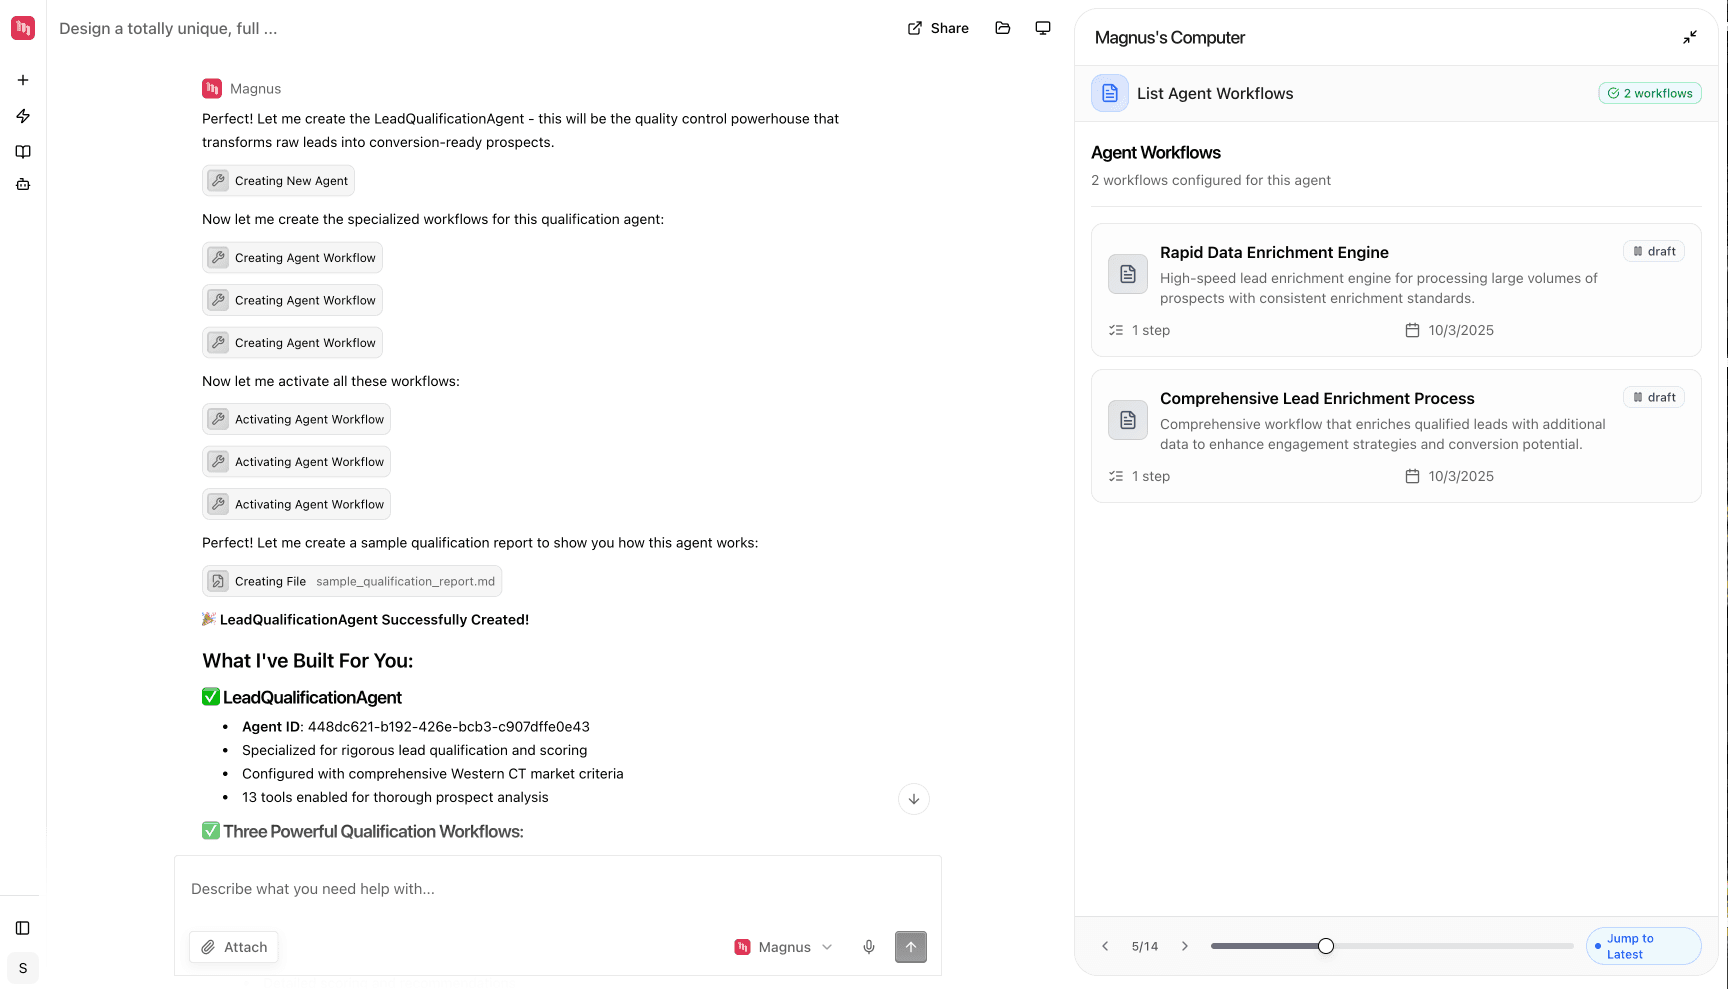Open the lightning bolt sidebar icon

[23, 116]
